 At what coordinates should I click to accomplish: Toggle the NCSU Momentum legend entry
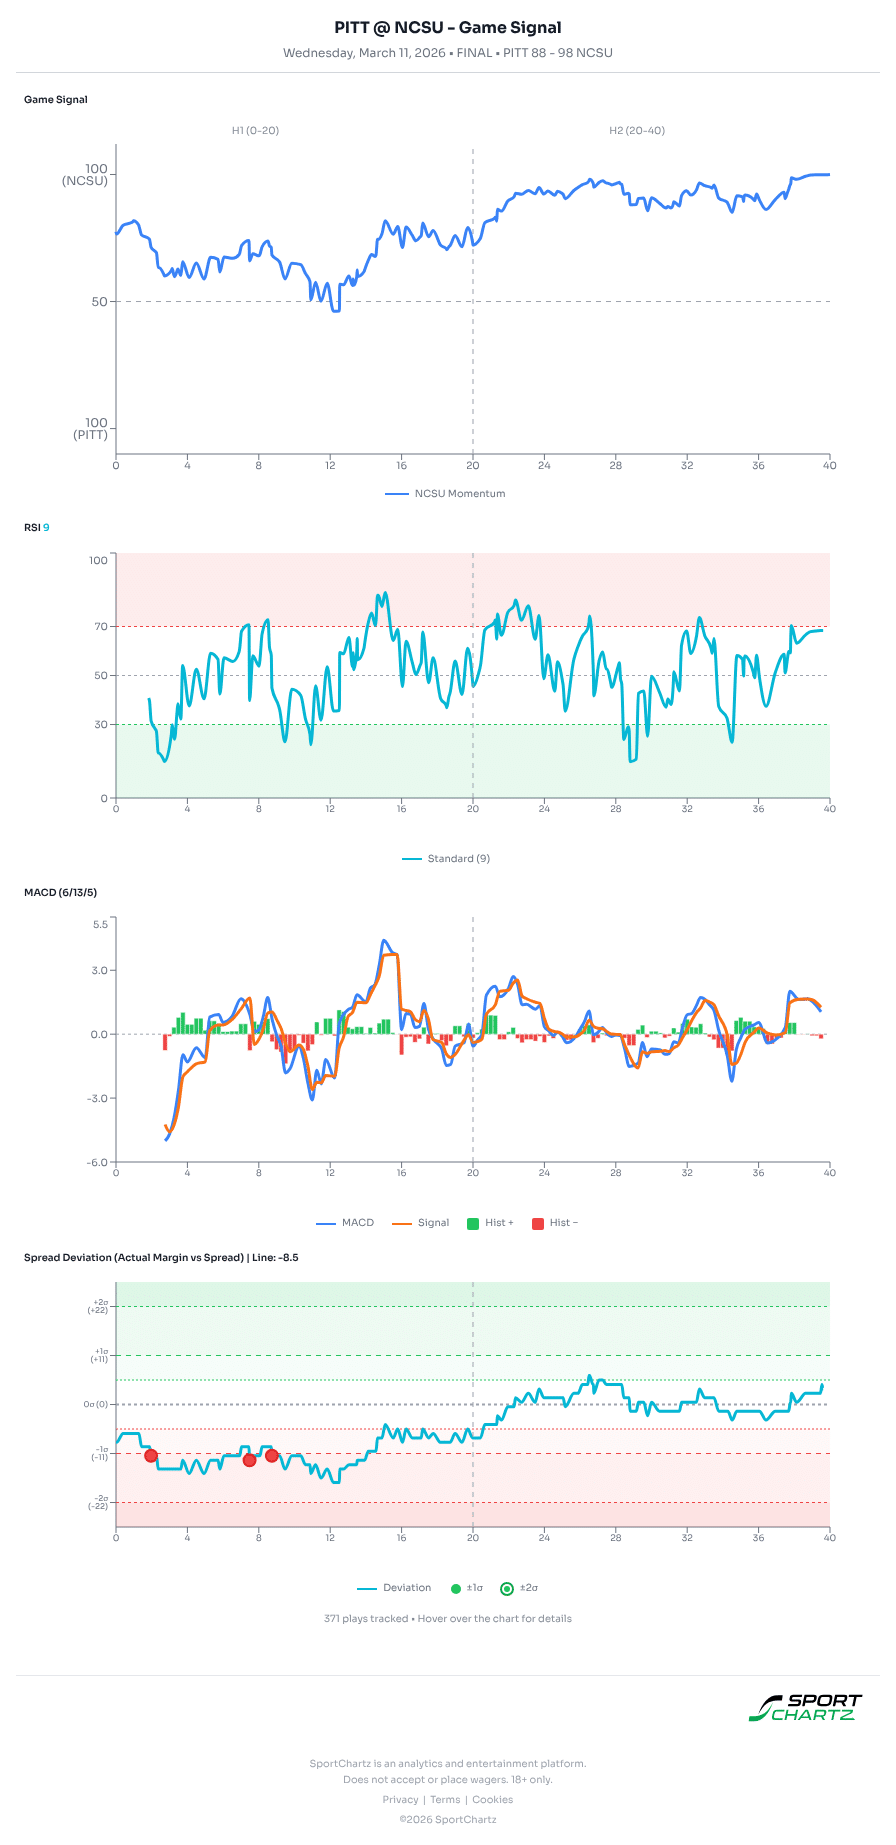446,494
